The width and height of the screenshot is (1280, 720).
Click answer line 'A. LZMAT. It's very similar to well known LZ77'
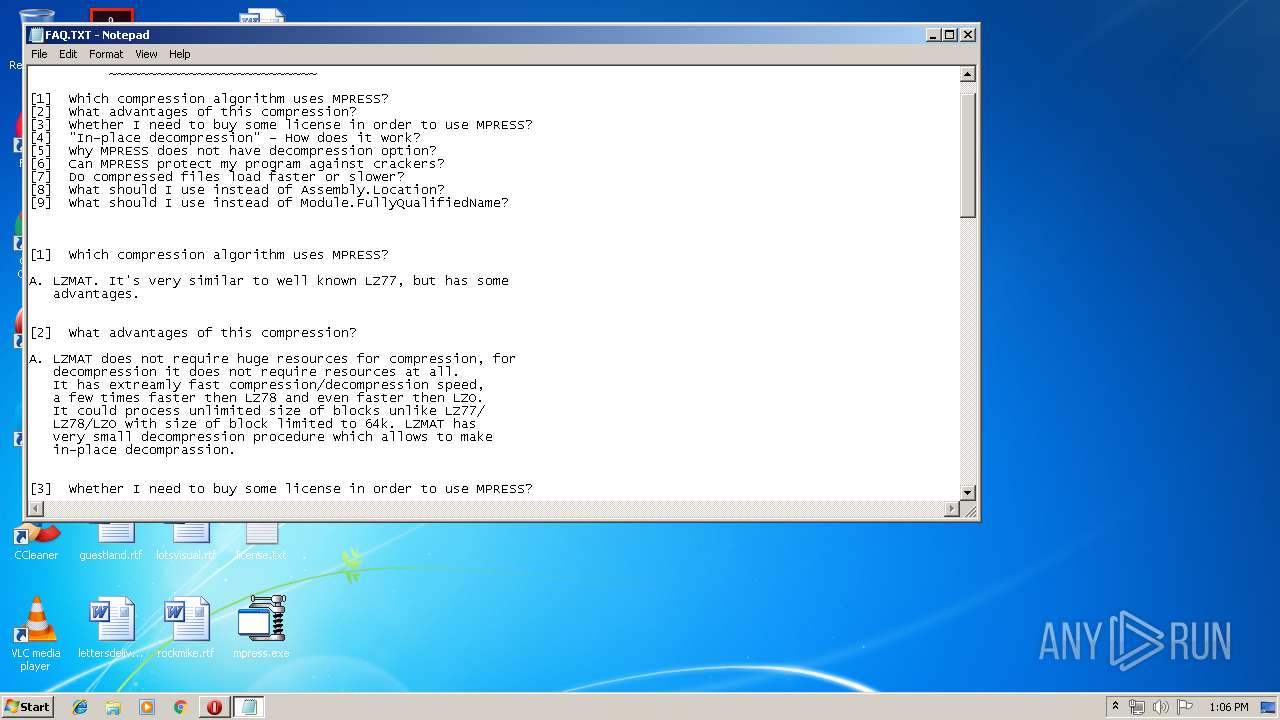pyautogui.click(x=269, y=281)
